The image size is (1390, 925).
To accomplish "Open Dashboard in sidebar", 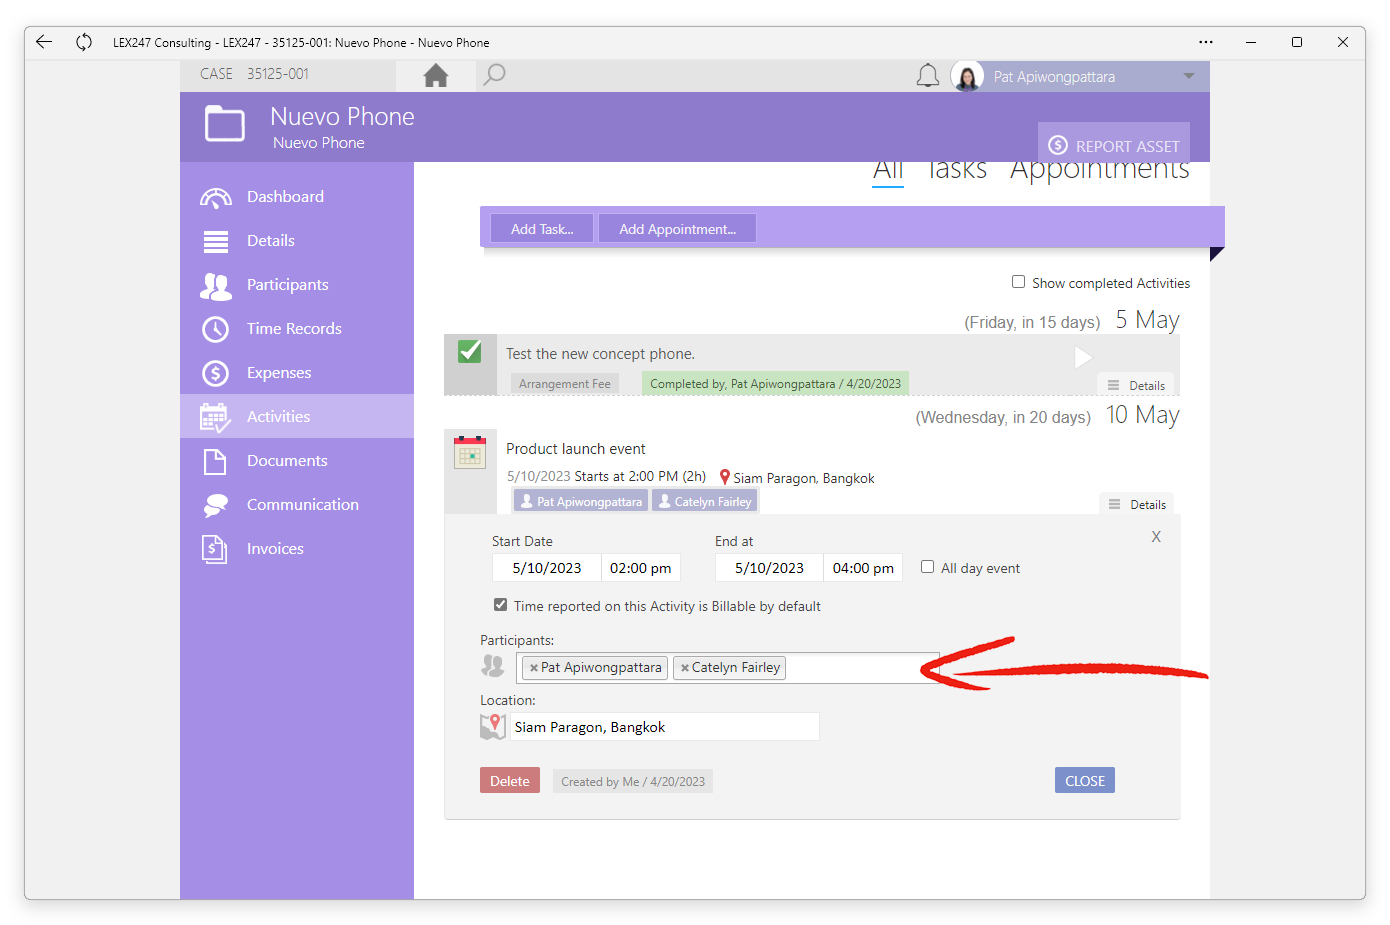I will point(285,197).
